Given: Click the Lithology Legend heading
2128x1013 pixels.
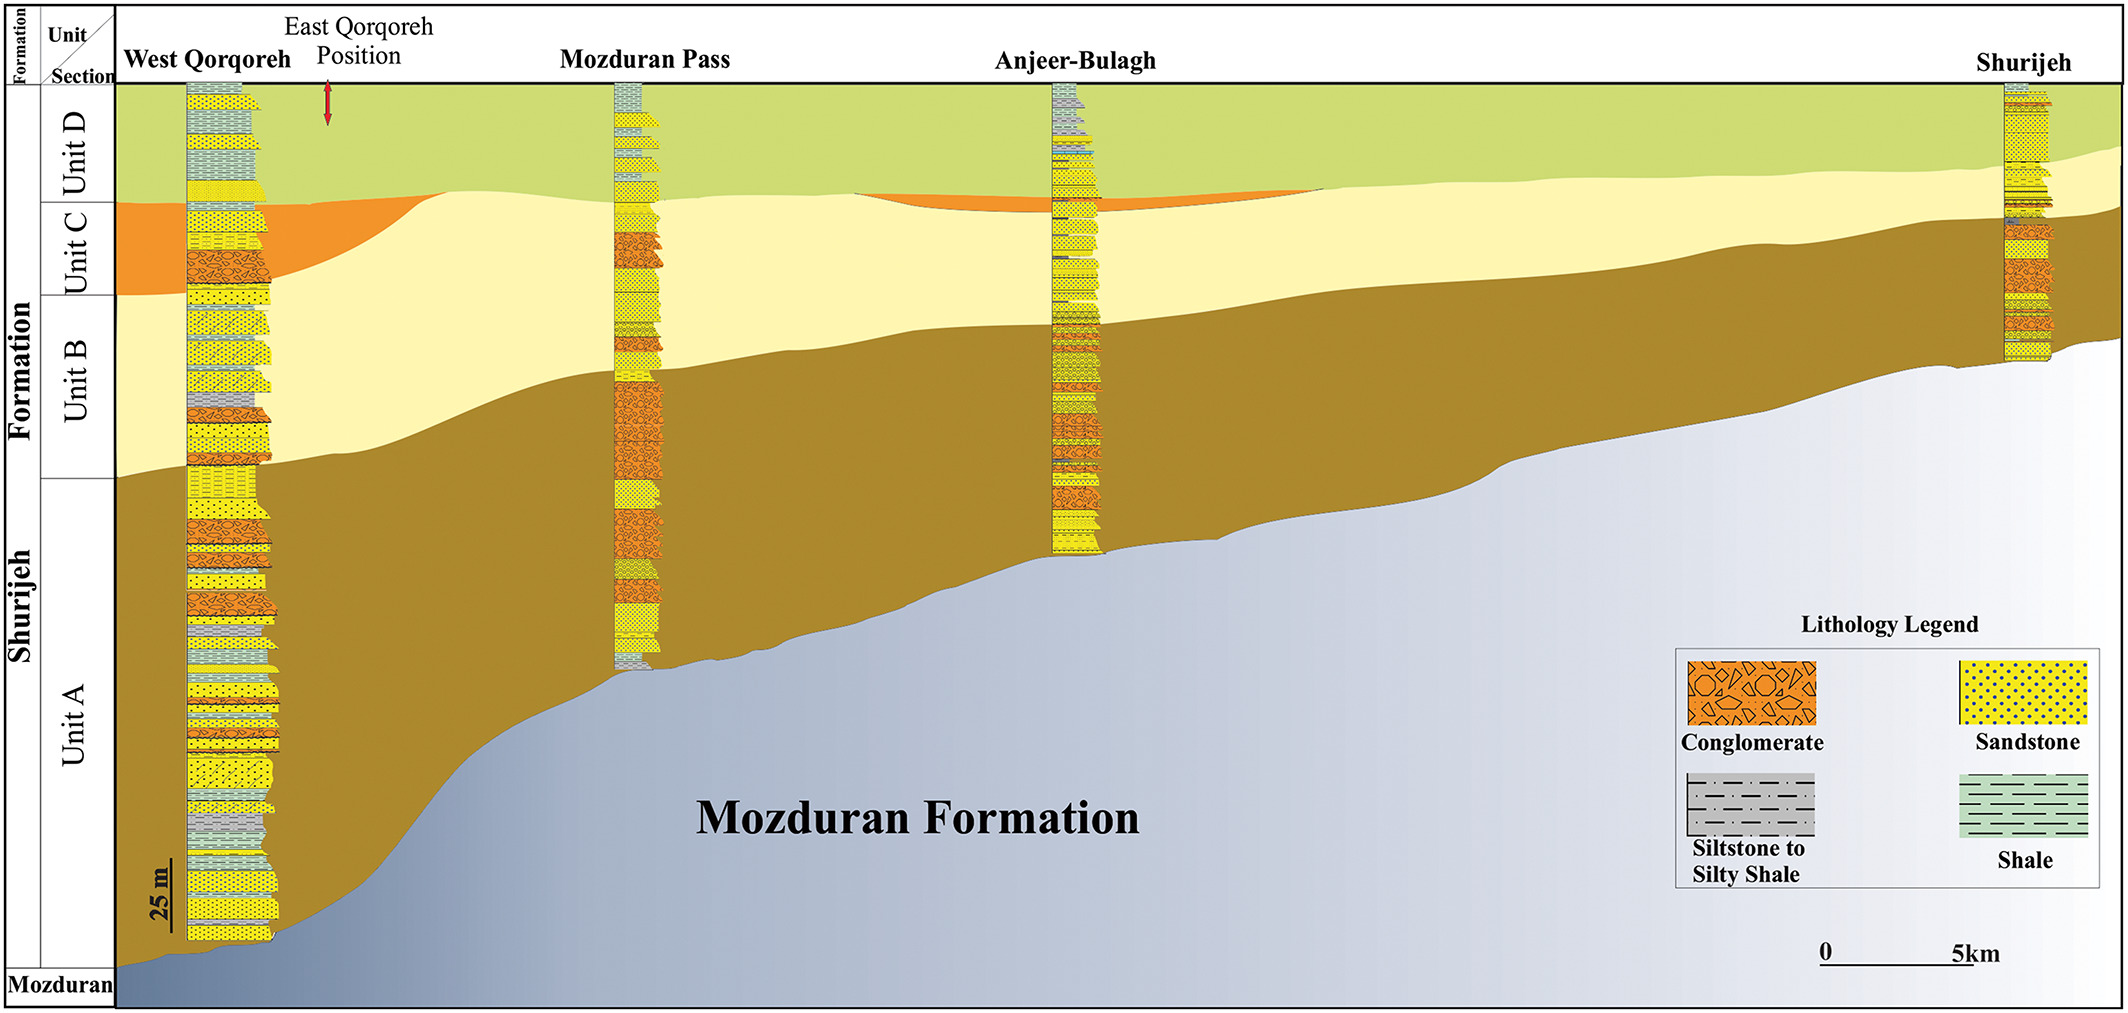Looking at the screenshot, I should tap(1889, 624).
